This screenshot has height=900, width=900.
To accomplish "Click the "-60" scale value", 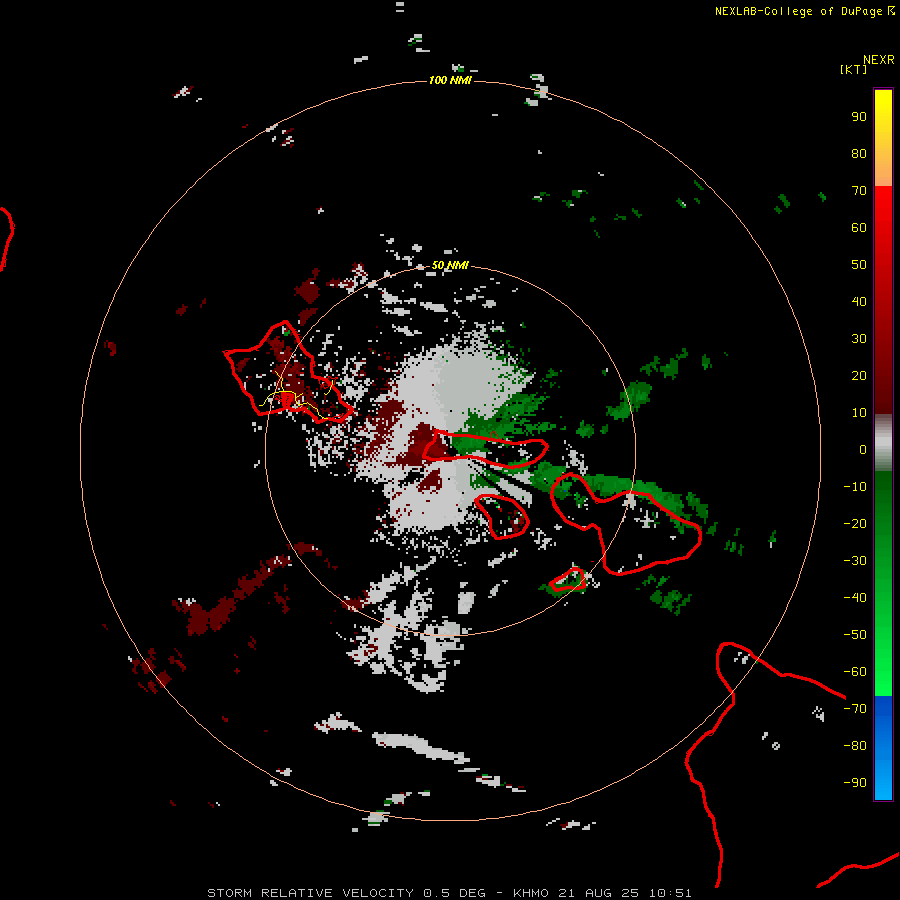I will (855, 672).
